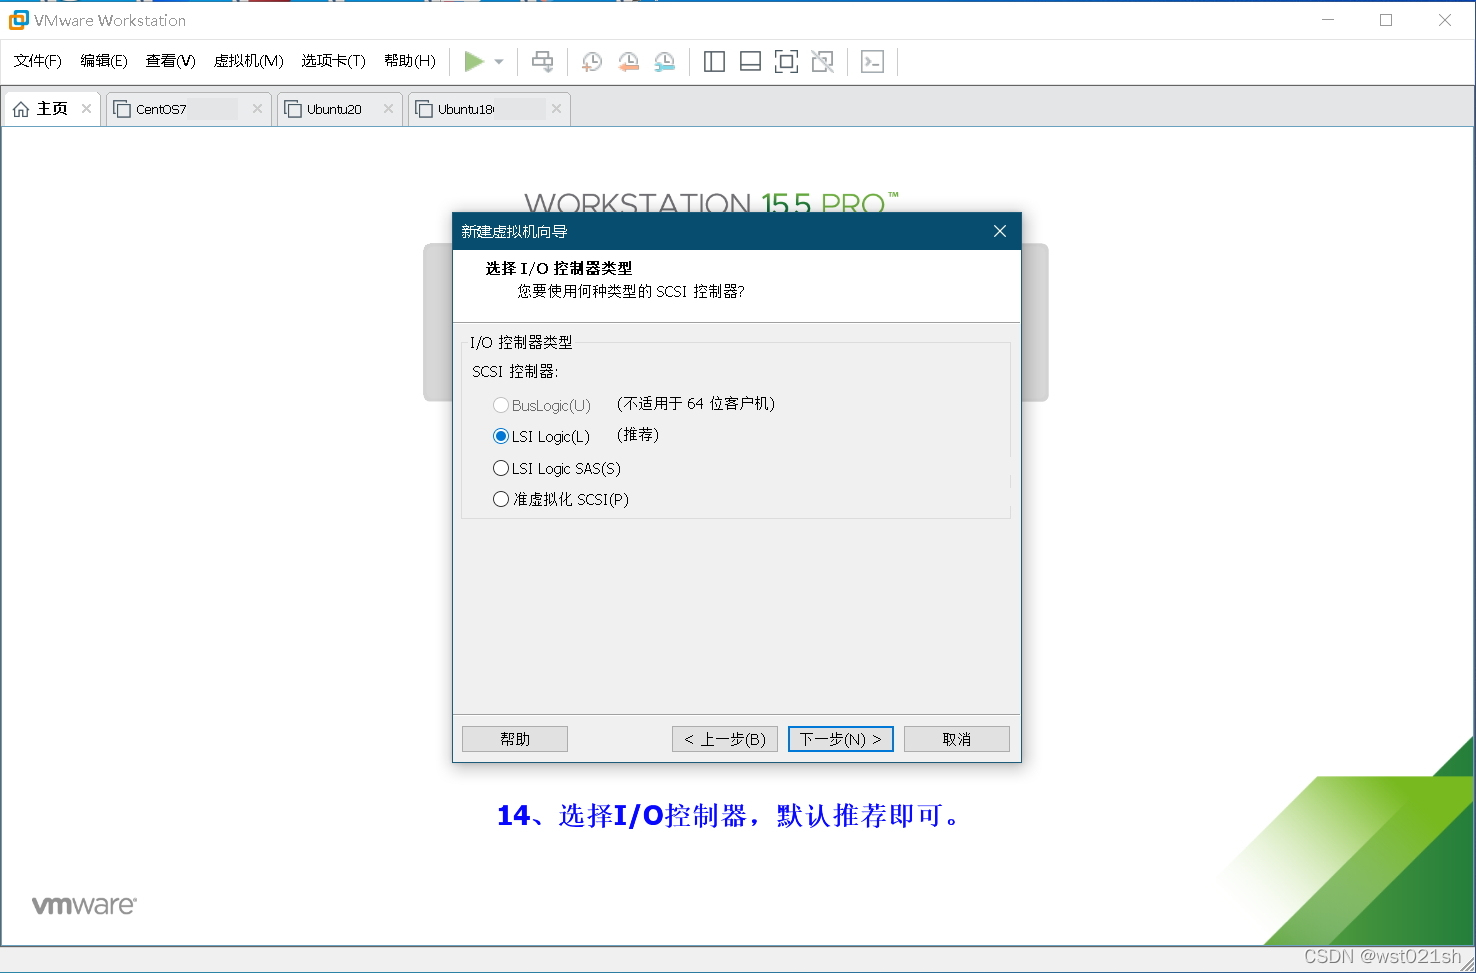Close the 新建虚拟机向导 dialog
The image size is (1476, 973).
999,231
